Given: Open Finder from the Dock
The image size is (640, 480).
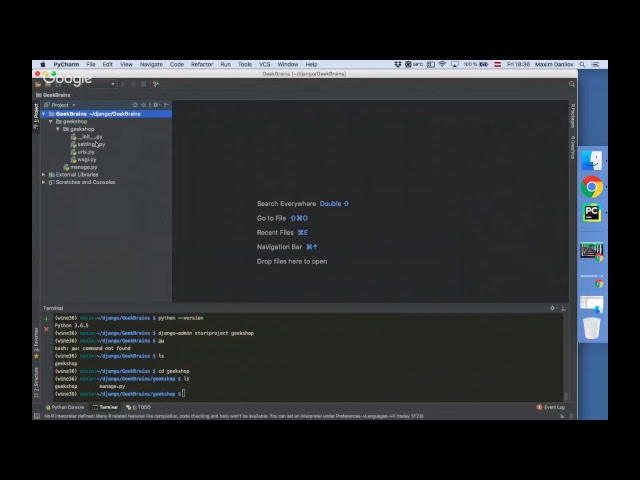Looking at the screenshot, I should click(x=591, y=160).
